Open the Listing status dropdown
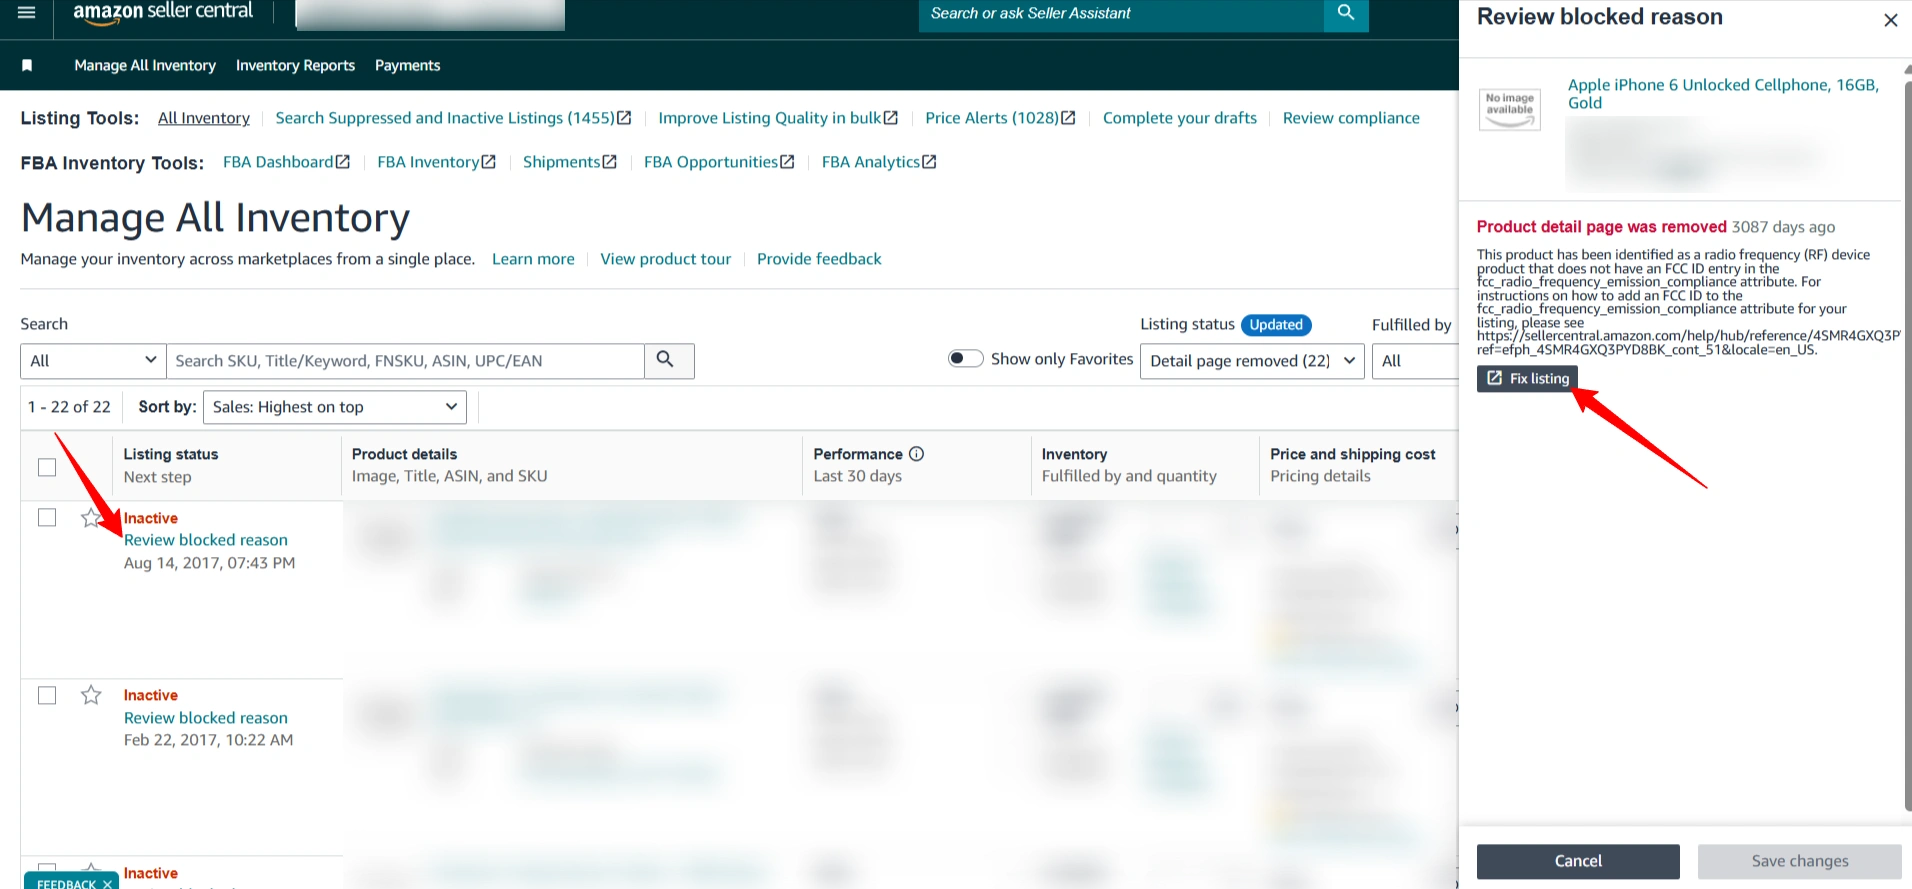 coord(1252,361)
